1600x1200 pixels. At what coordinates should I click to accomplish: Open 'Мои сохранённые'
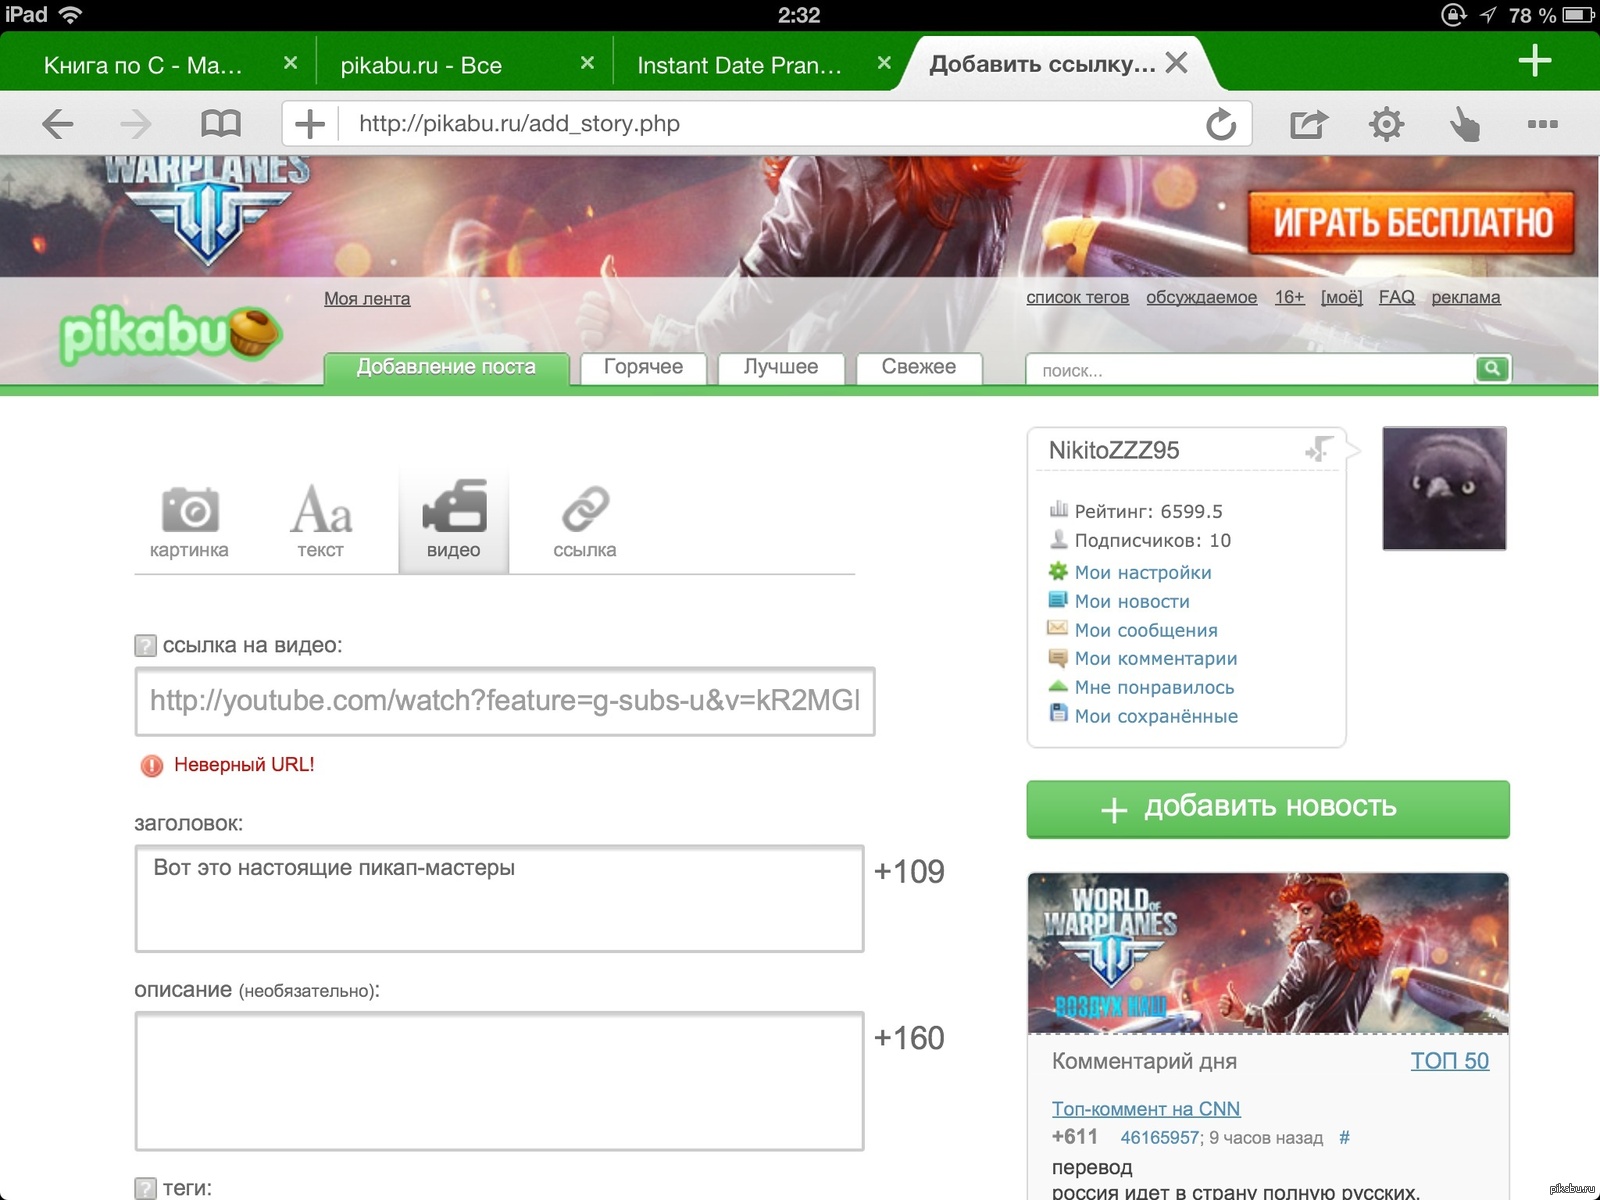click(1156, 717)
